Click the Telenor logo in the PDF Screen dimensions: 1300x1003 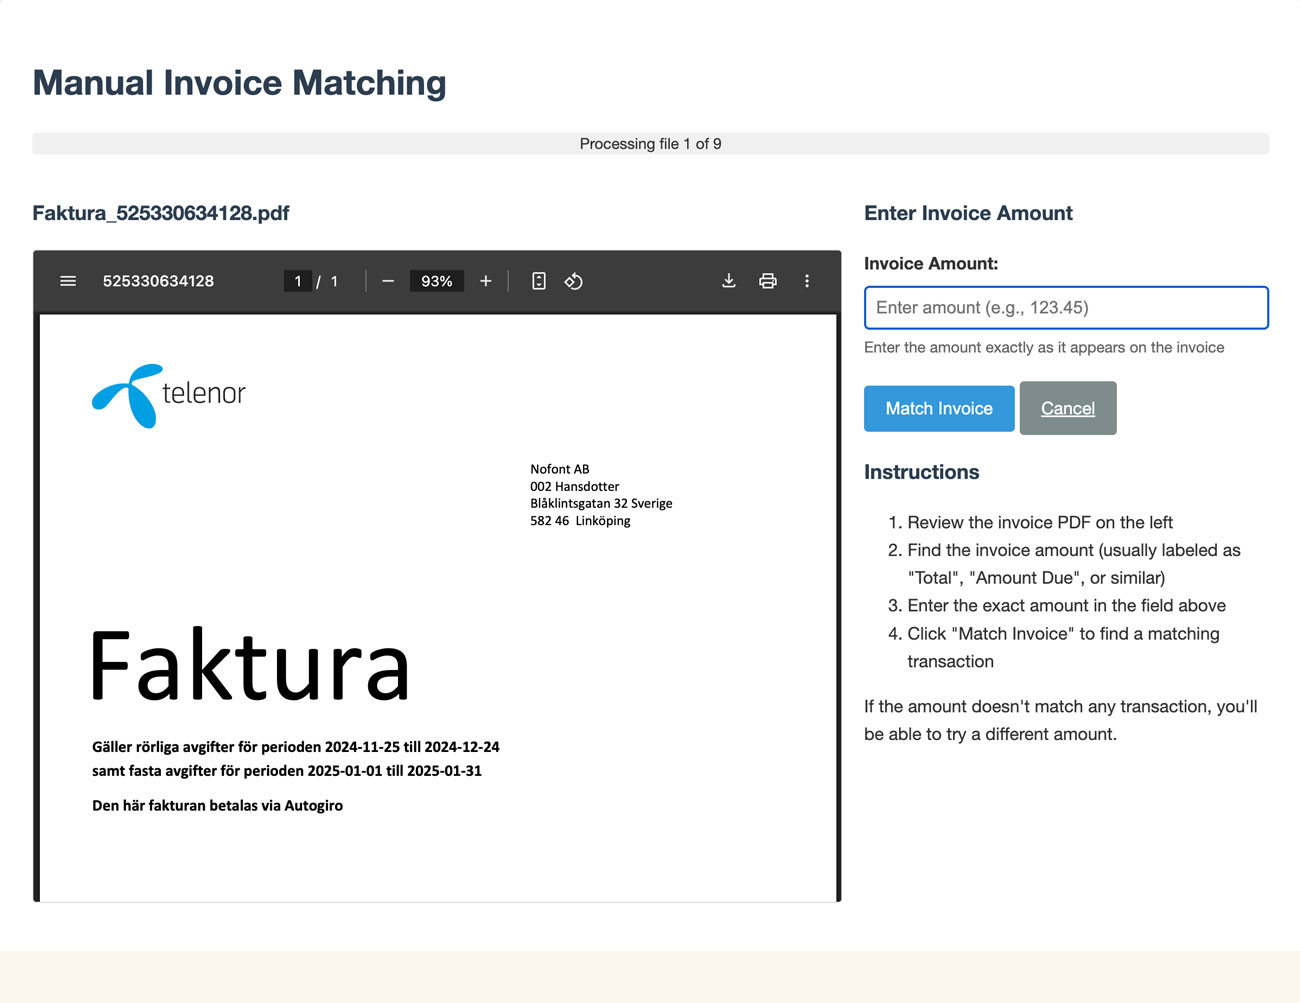[x=169, y=395]
